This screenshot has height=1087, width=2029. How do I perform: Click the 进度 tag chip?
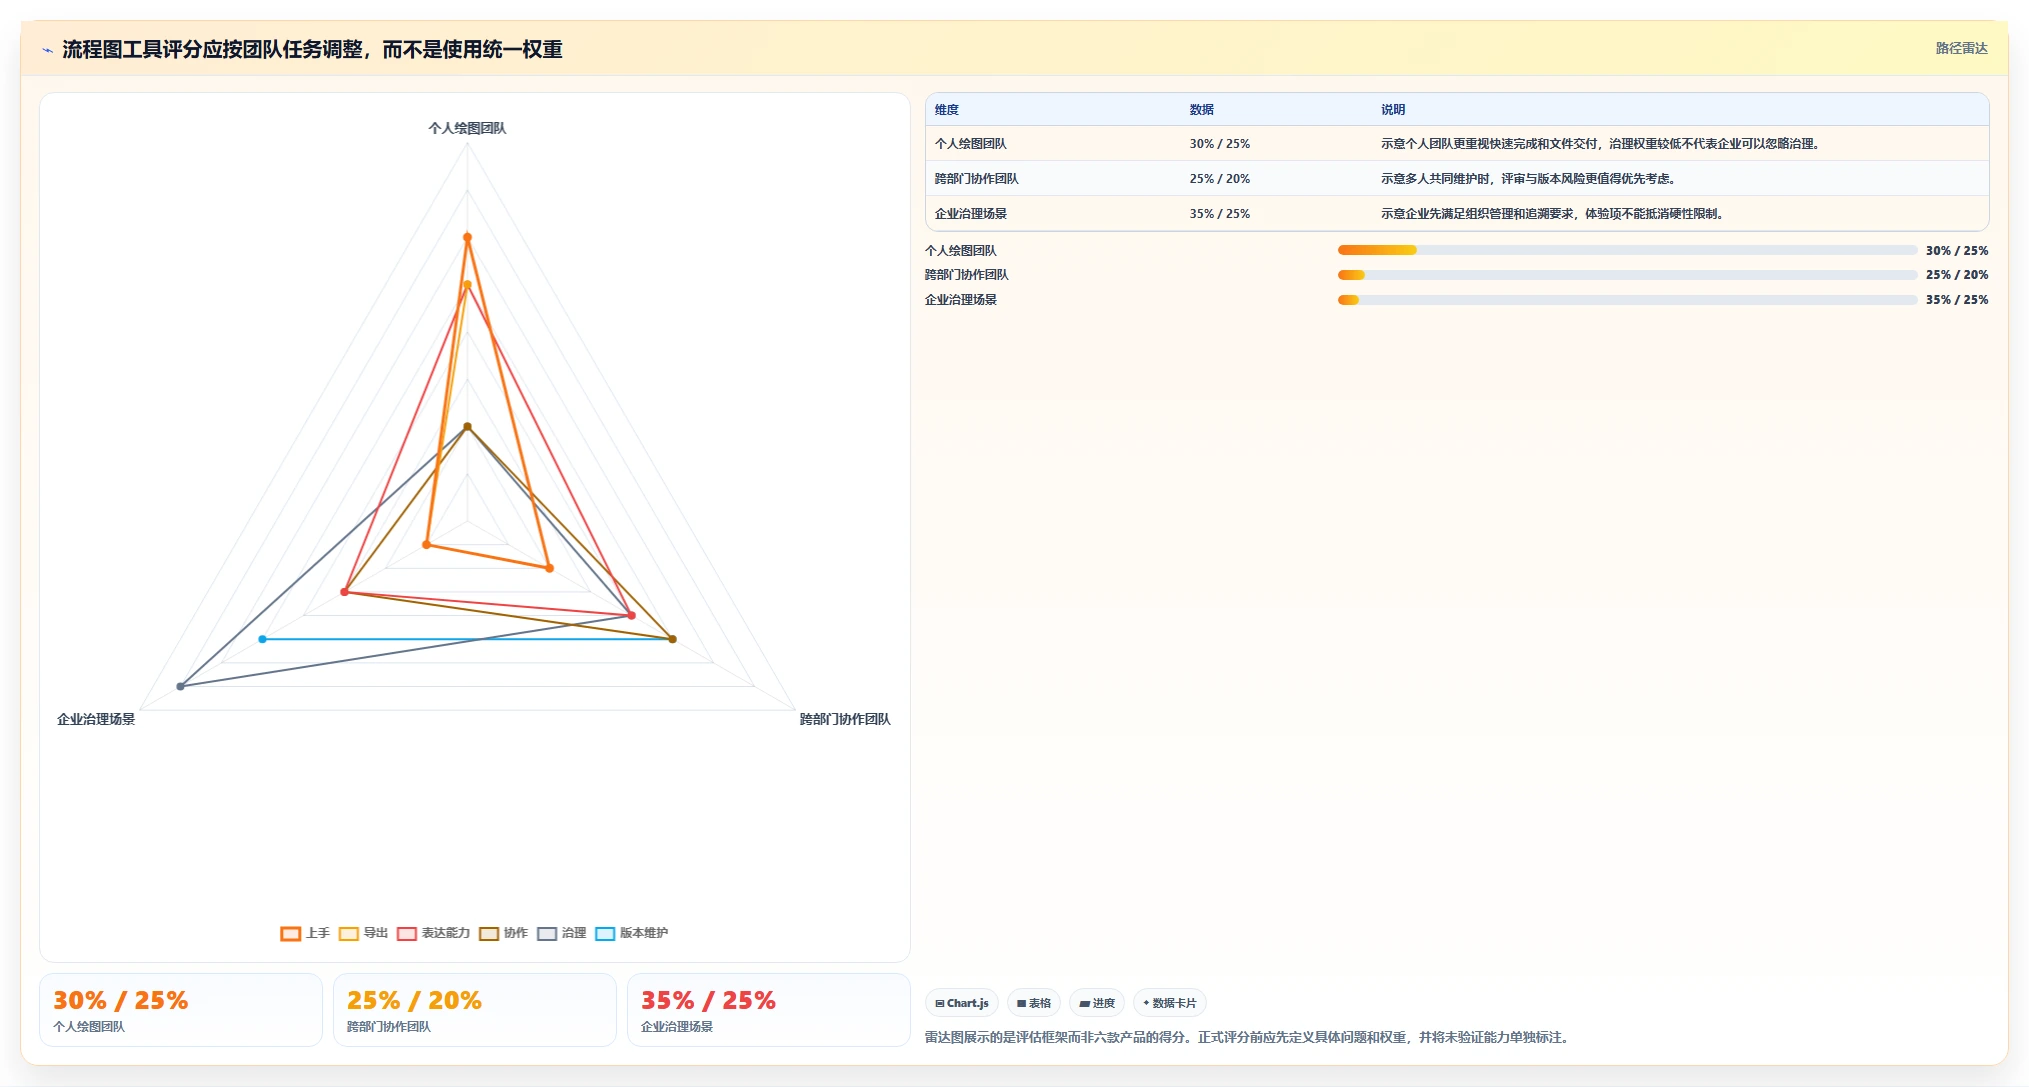coord(1097,1003)
